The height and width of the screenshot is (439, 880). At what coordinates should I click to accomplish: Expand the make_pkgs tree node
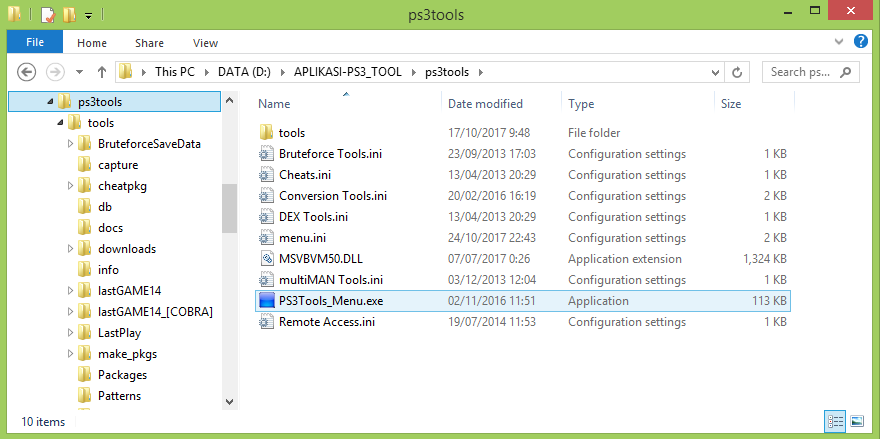point(70,354)
